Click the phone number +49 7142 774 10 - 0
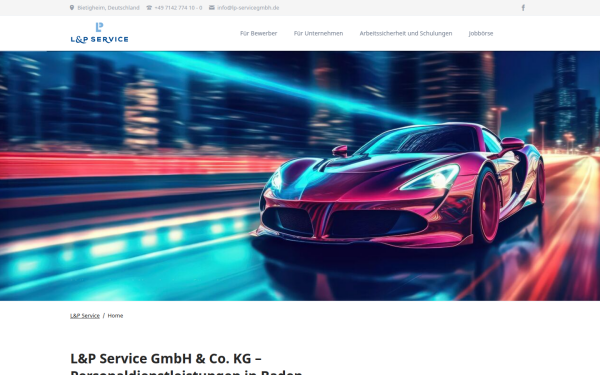 click(178, 8)
